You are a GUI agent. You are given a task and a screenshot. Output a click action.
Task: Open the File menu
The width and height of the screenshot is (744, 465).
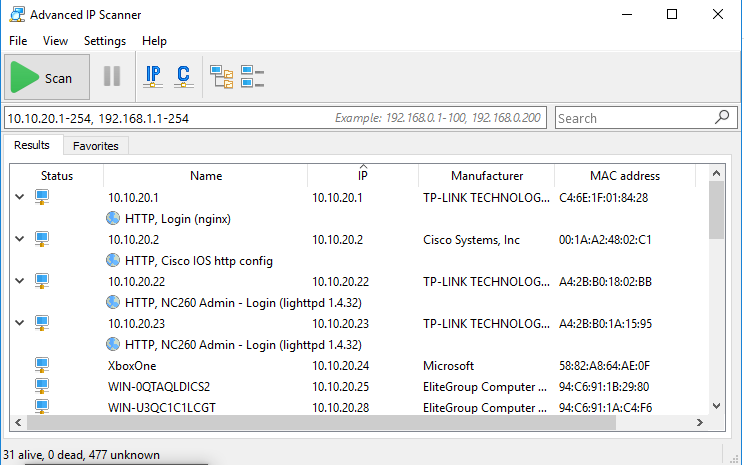pos(18,41)
